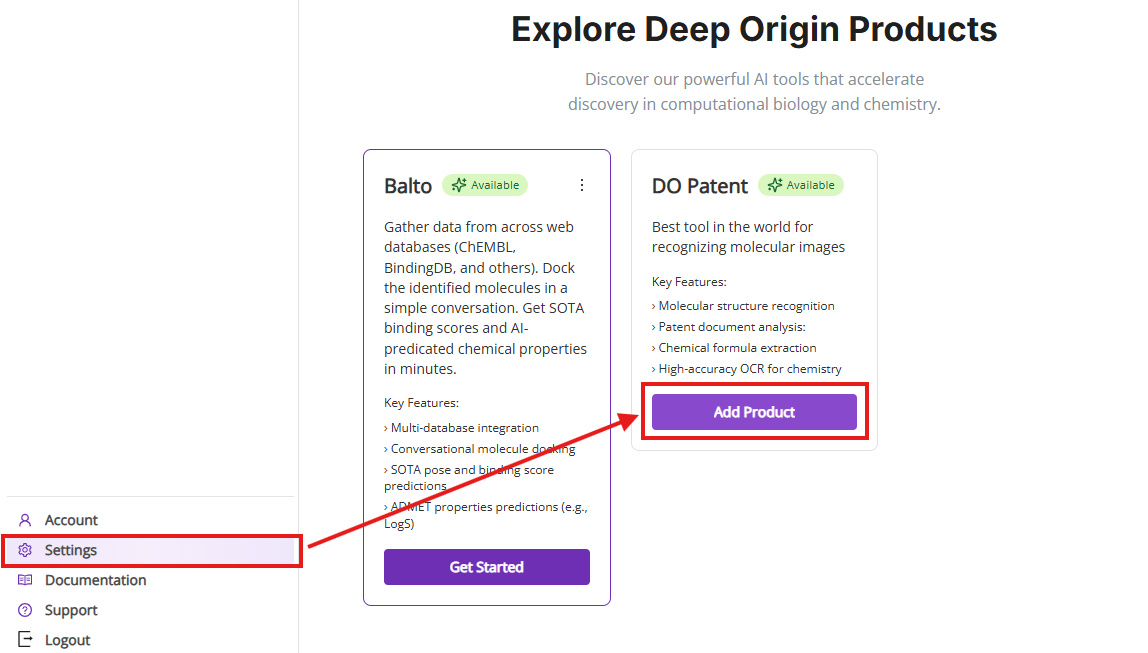Click the Logout arrow icon

[x=26, y=640]
